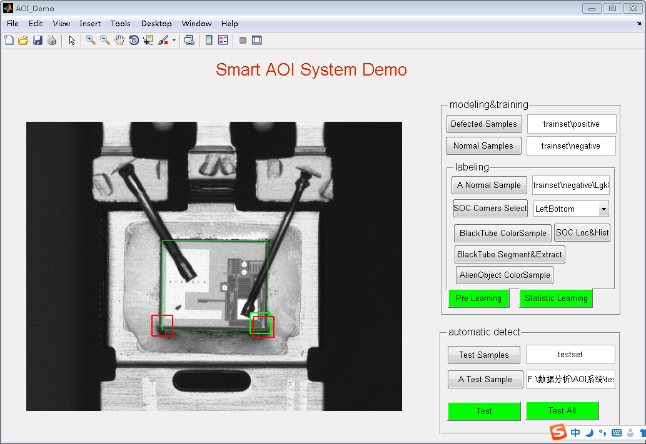Click the Test All button
The height and width of the screenshot is (444, 646).
tap(562, 411)
